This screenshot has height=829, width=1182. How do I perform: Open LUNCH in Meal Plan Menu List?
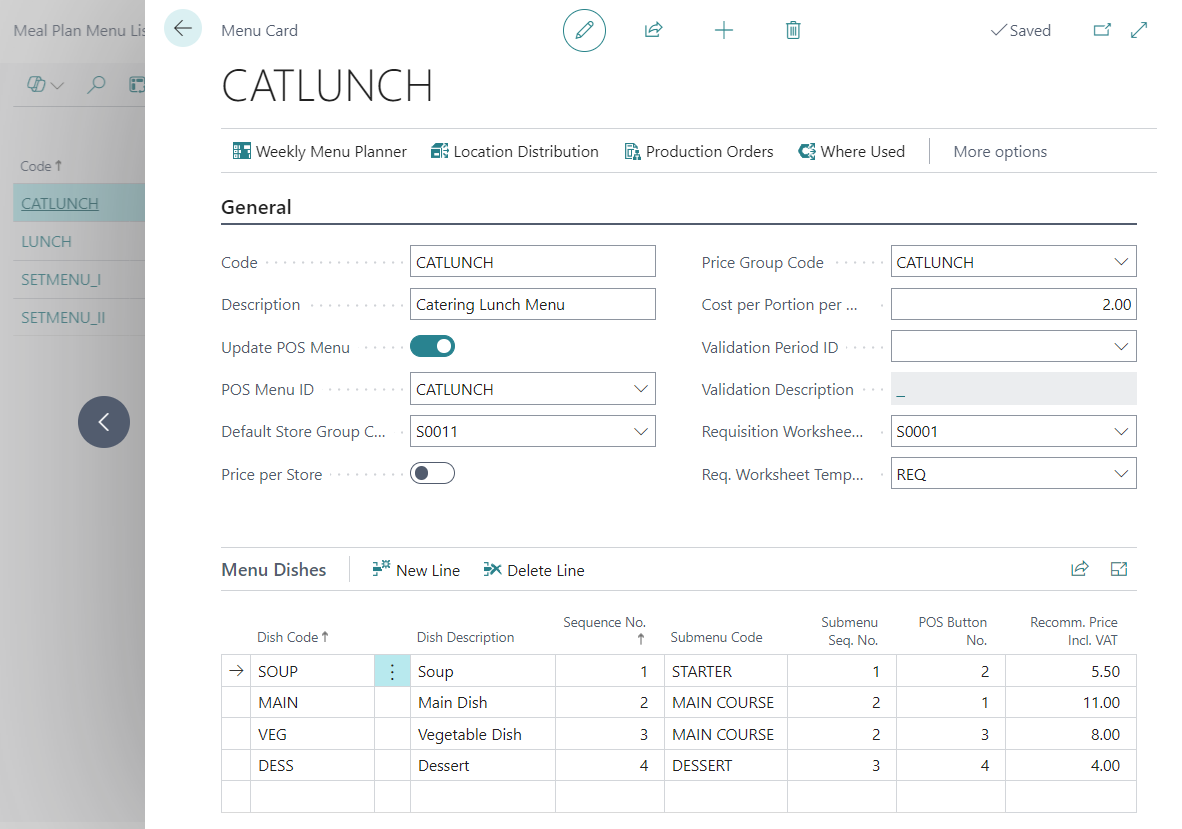tap(46, 241)
